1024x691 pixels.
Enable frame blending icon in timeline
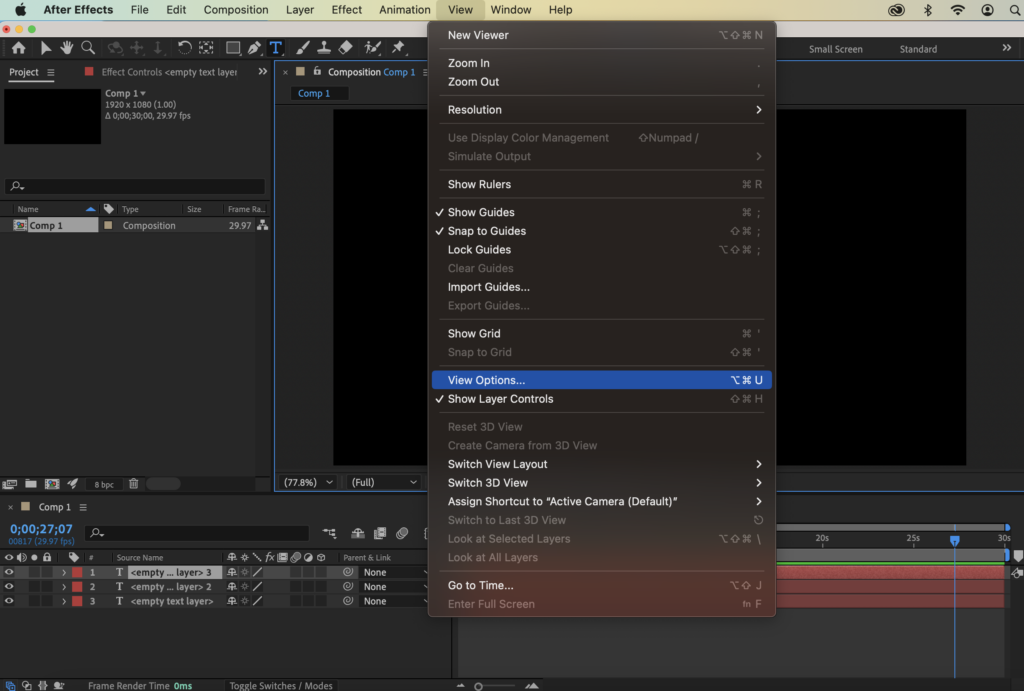coord(380,534)
